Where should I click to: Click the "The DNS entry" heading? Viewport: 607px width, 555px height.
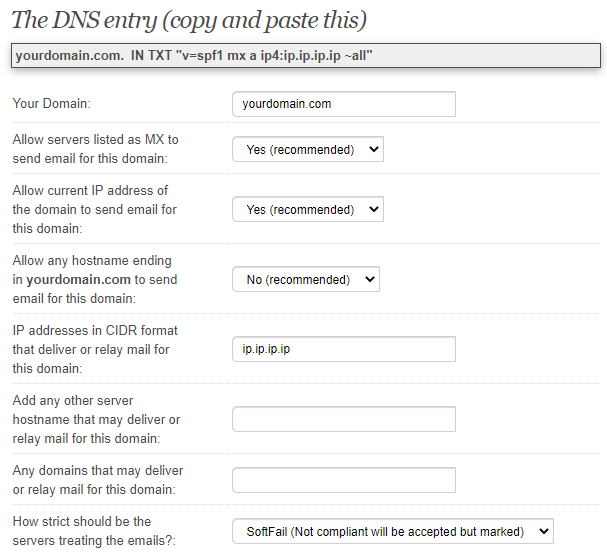(189, 19)
